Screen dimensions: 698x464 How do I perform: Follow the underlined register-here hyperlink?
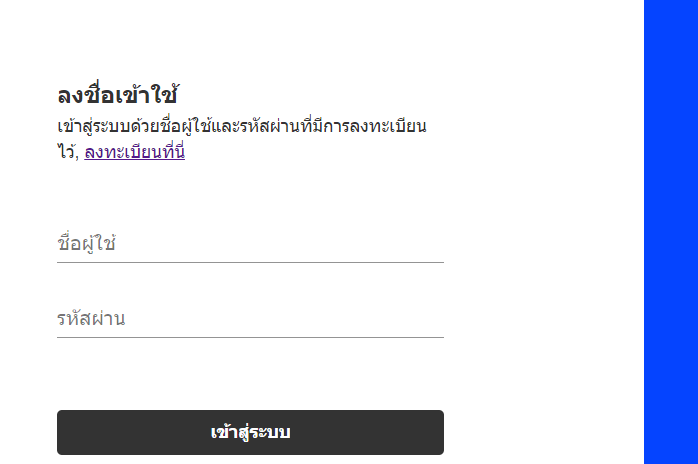point(134,152)
